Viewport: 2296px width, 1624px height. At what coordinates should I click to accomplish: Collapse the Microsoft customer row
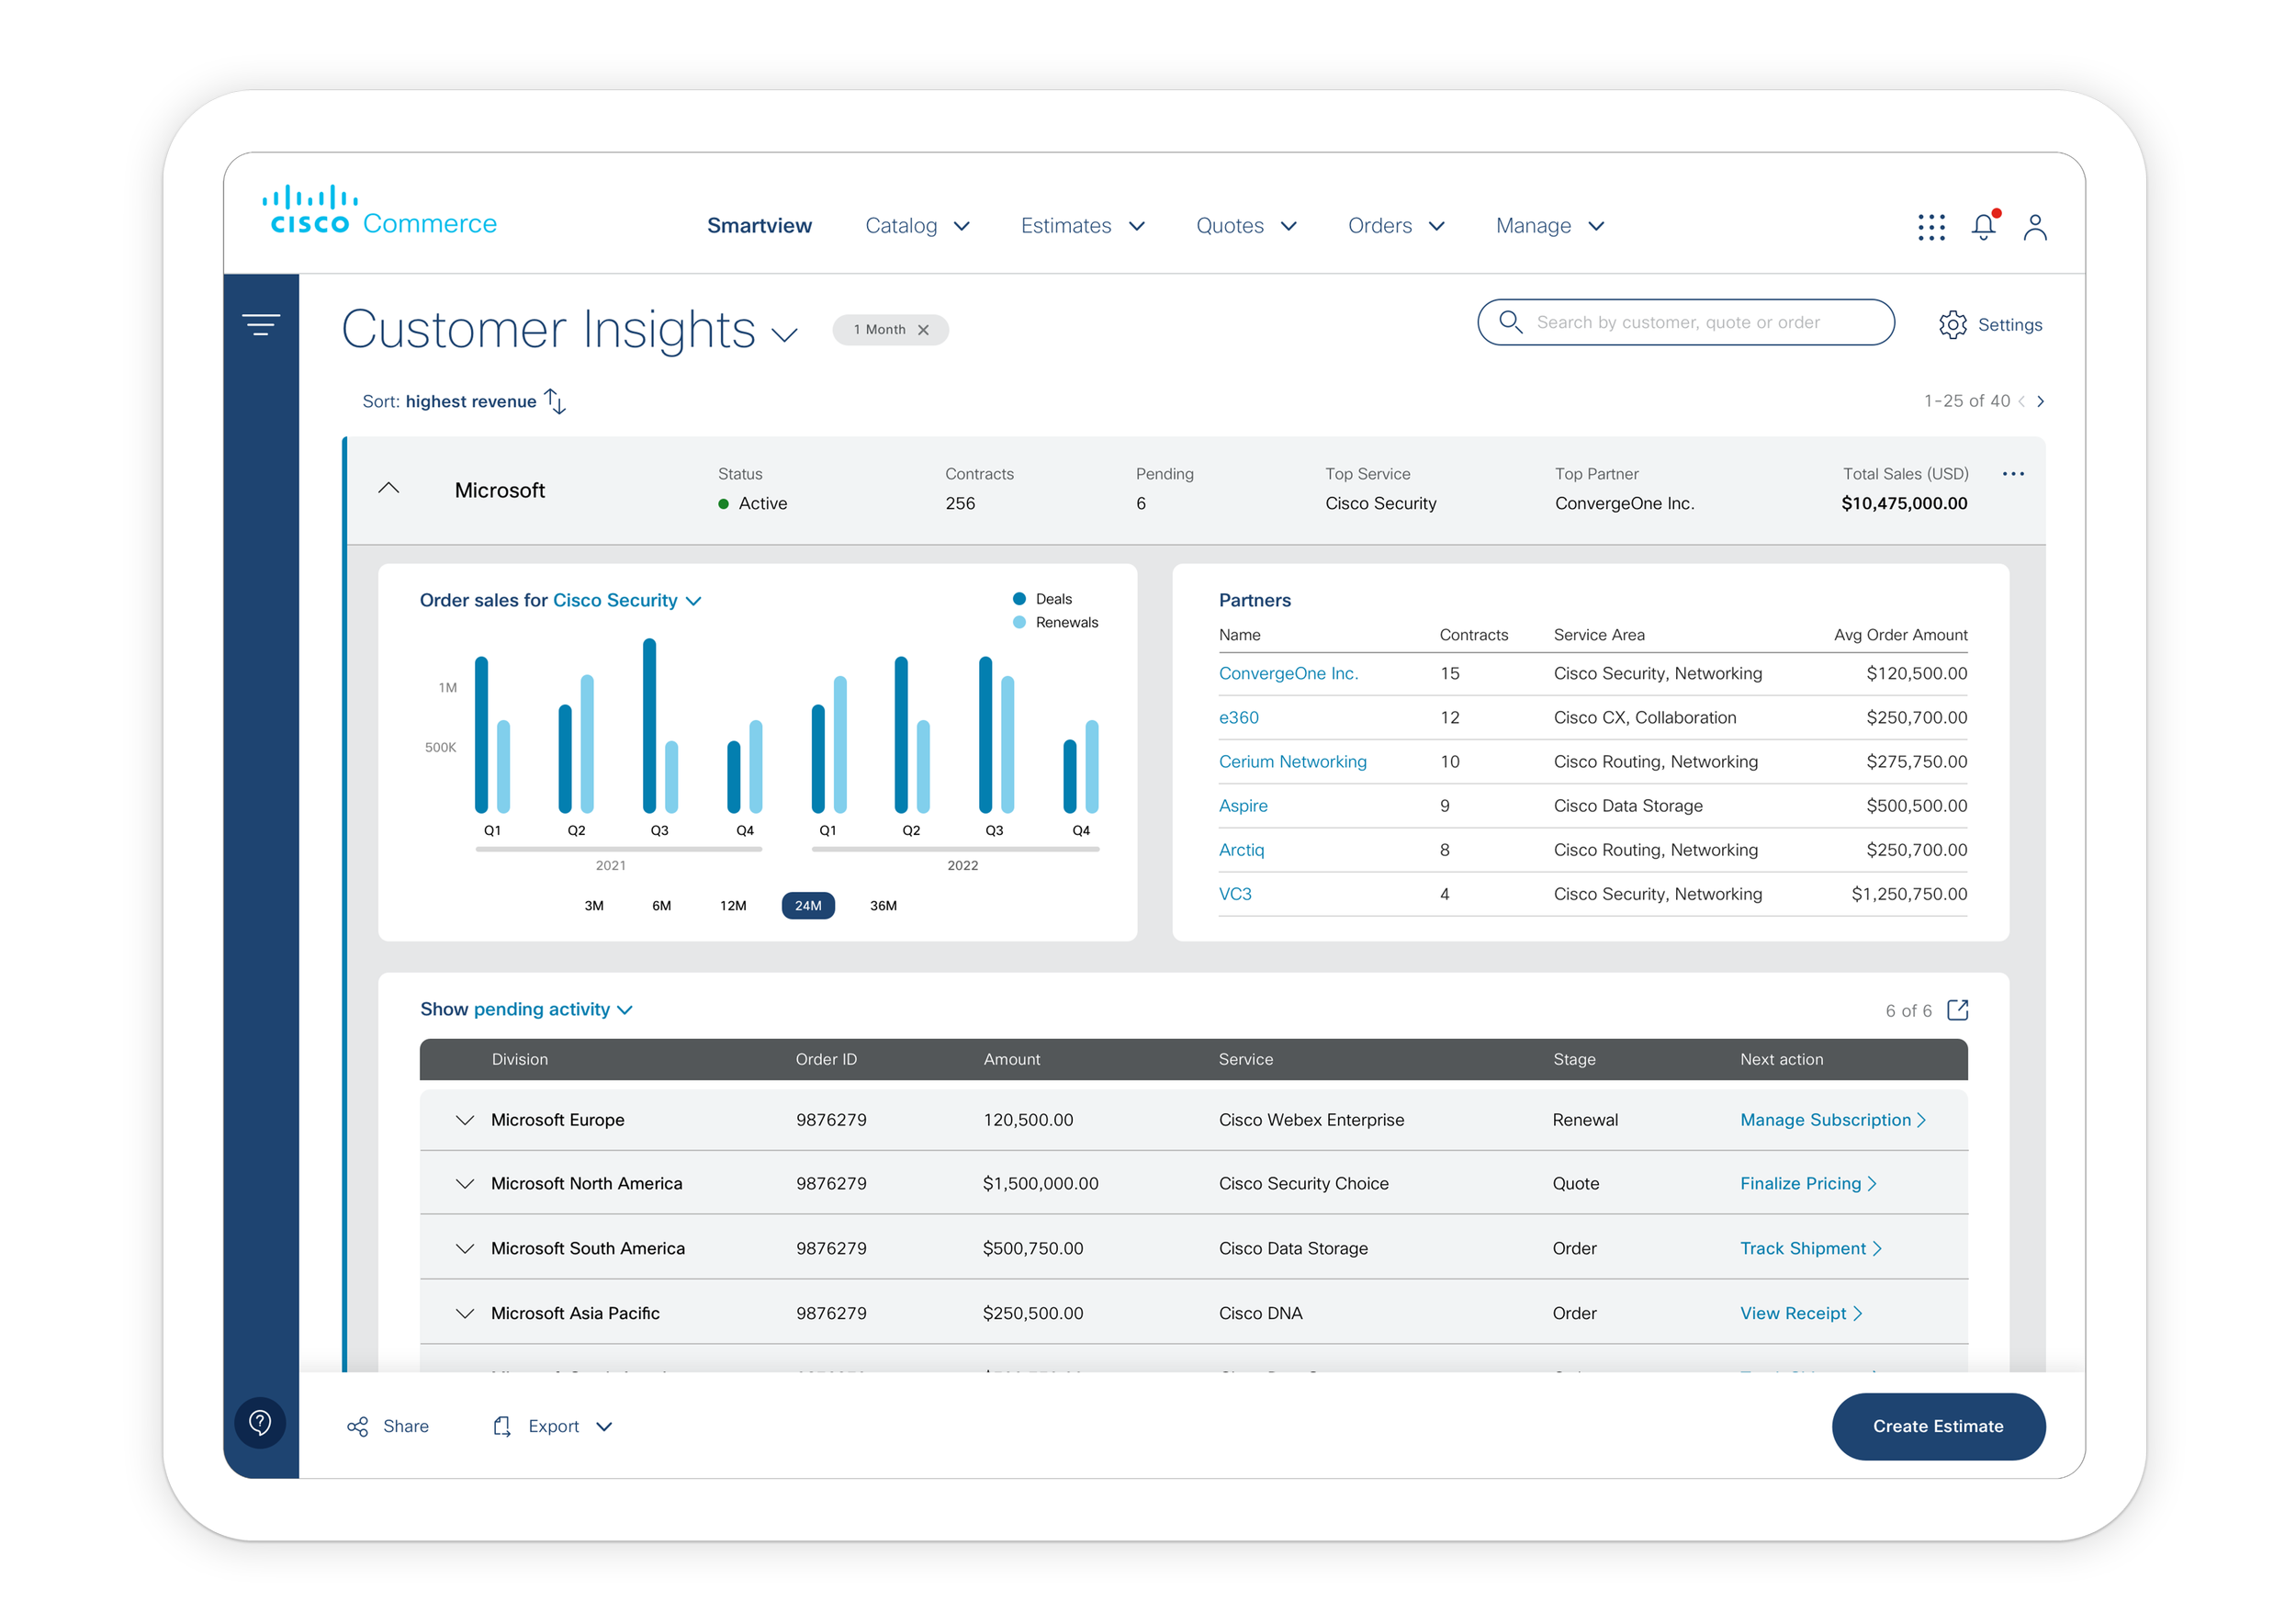click(389, 489)
